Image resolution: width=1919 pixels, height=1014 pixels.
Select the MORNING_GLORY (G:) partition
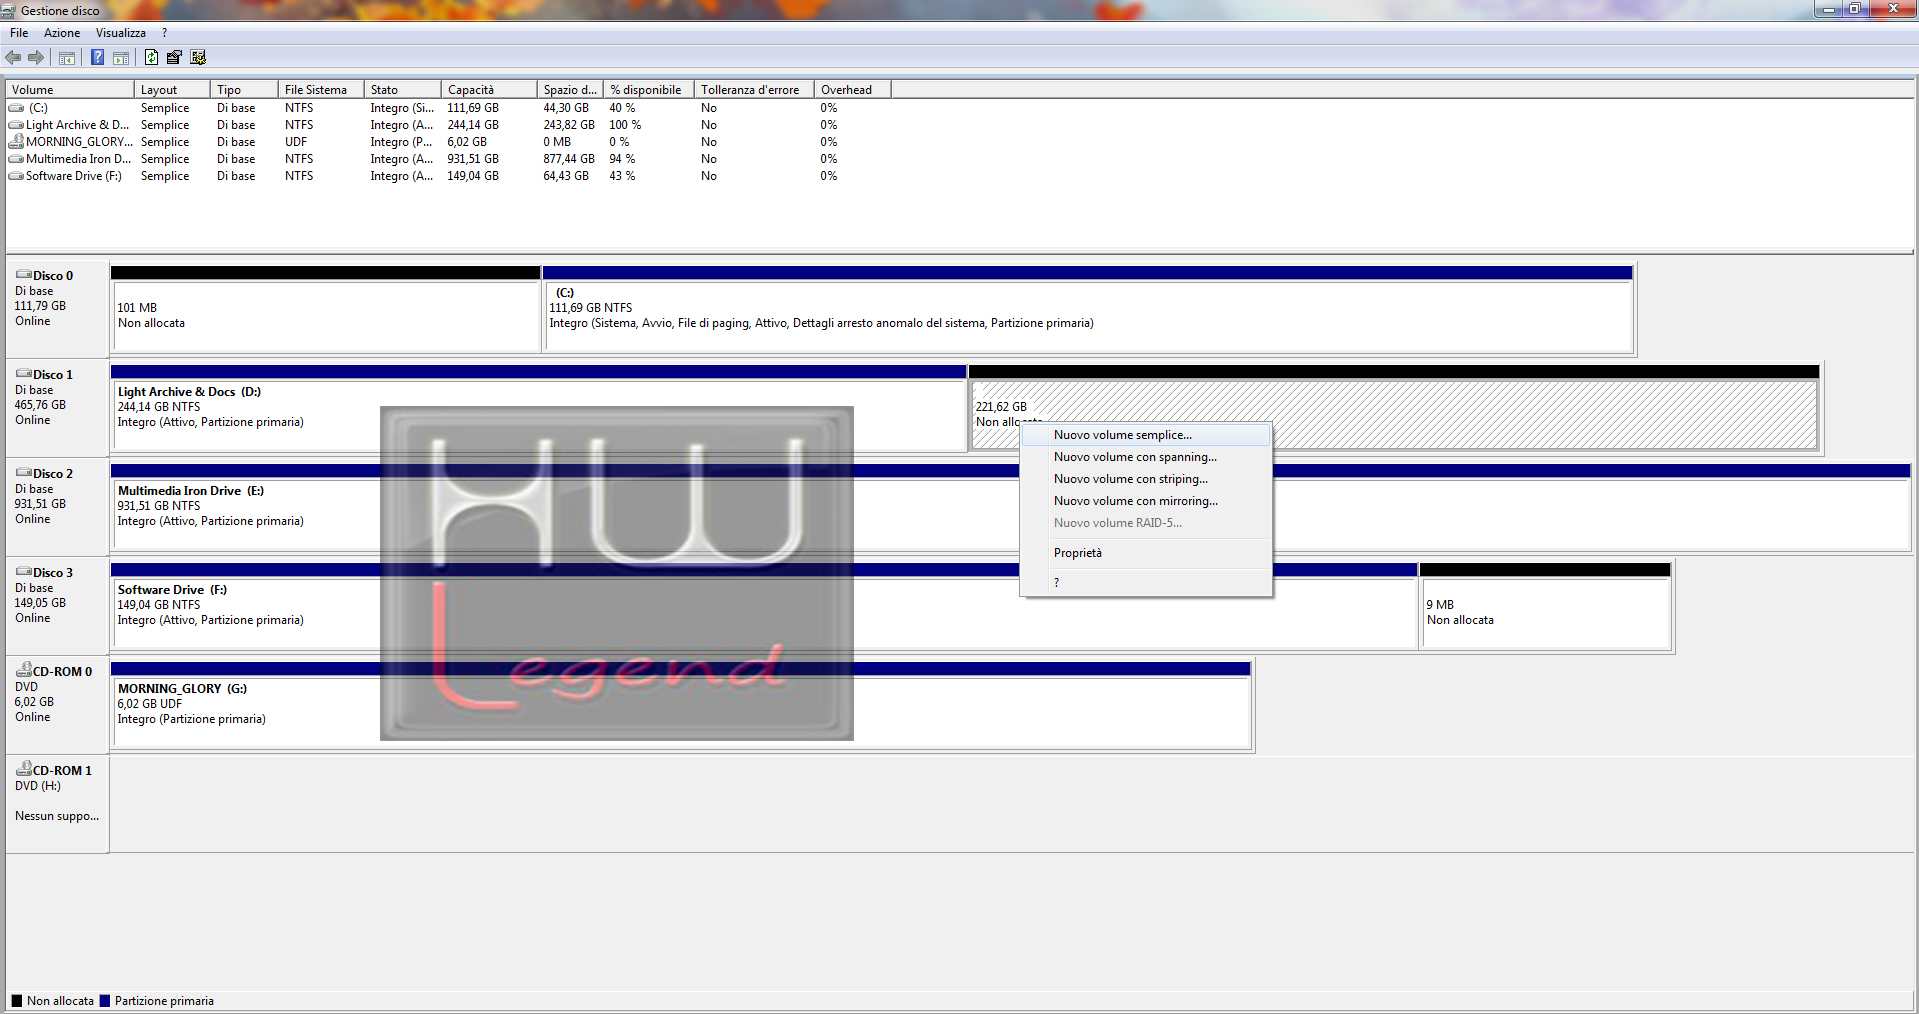pos(681,704)
